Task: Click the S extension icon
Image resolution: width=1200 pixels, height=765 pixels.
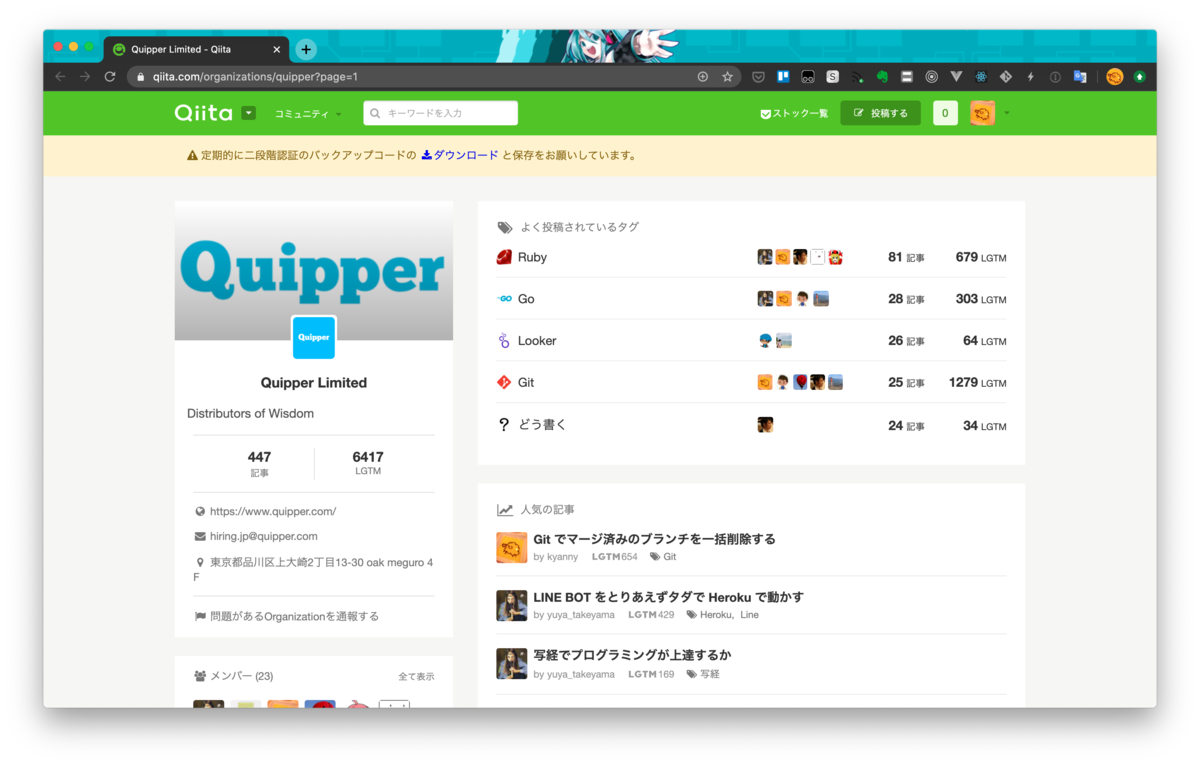Action: tap(832, 76)
